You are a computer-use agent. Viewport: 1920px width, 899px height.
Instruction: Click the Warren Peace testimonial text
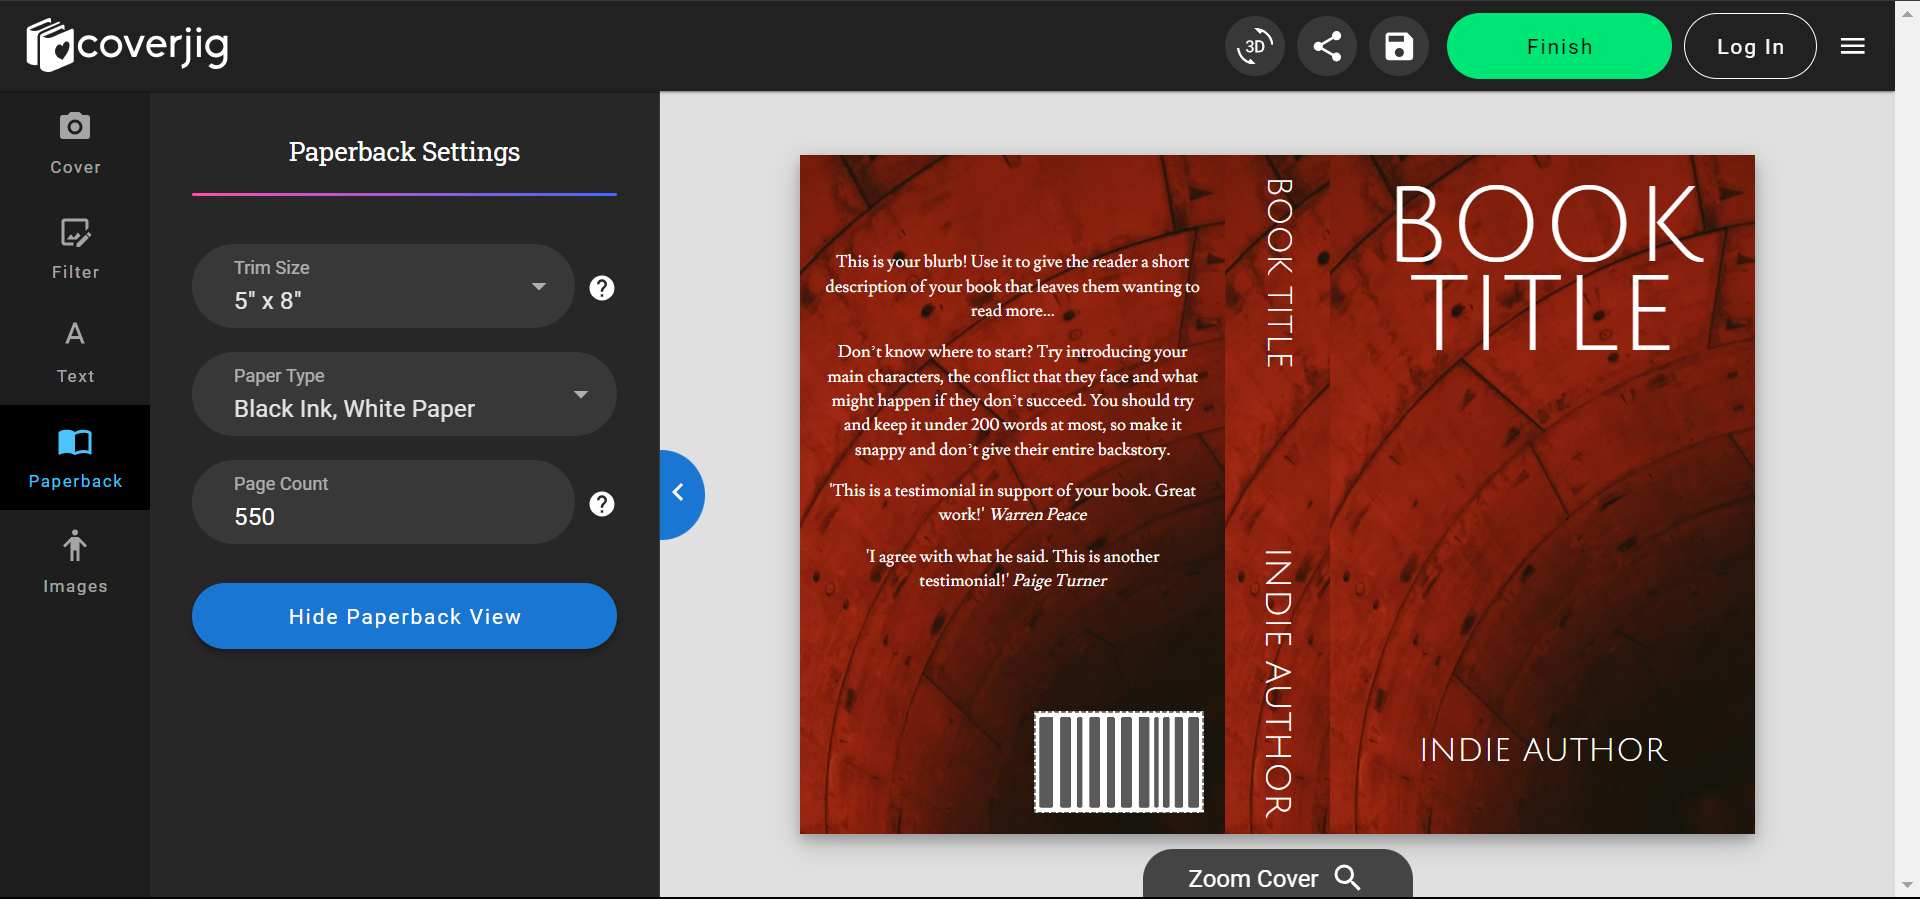1012,502
